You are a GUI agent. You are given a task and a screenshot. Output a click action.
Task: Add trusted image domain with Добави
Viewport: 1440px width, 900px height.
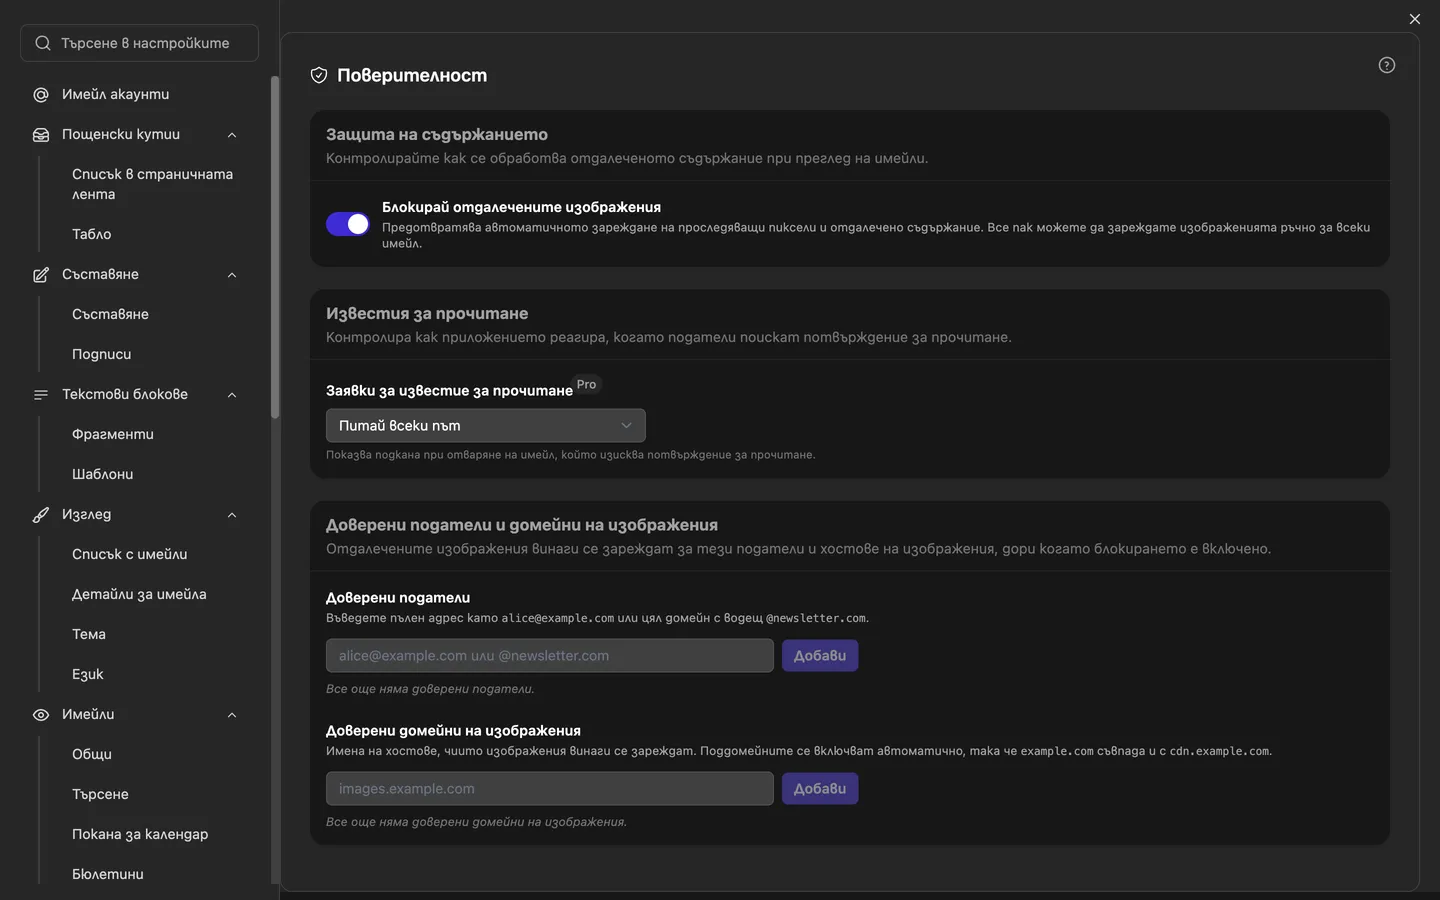tap(820, 789)
